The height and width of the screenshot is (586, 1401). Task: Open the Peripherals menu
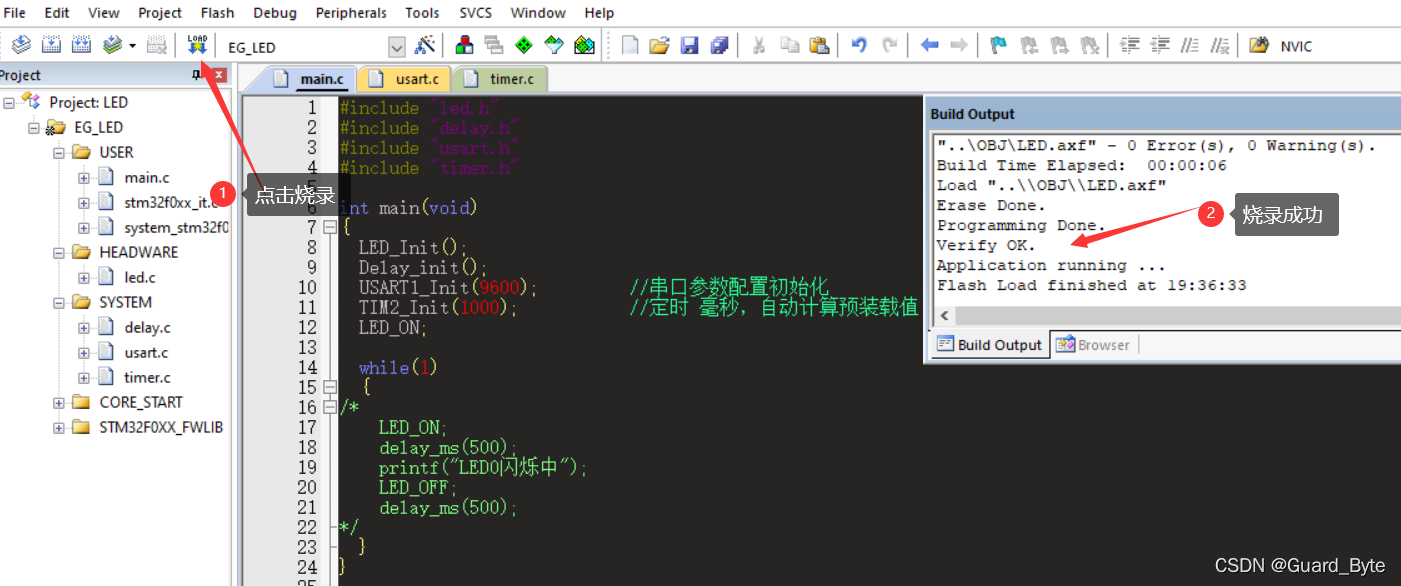point(351,13)
